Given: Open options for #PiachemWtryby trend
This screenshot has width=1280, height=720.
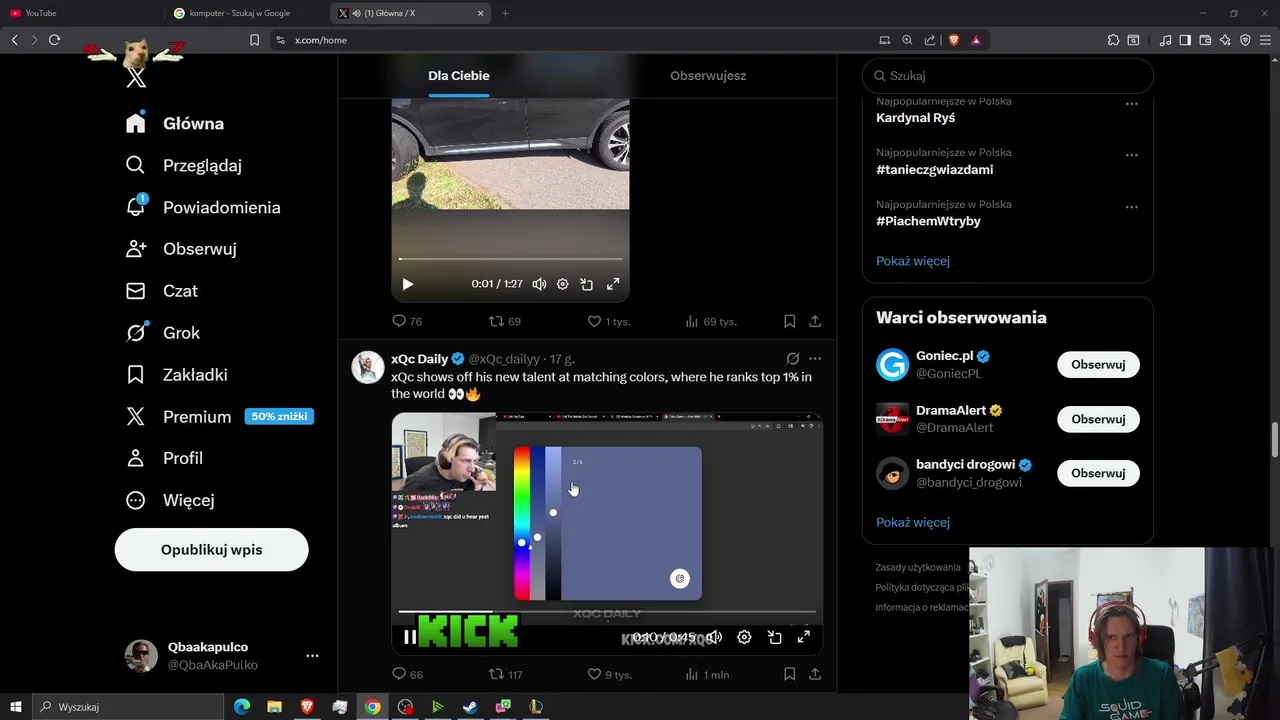Looking at the screenshot, I should [x=1131, y=207].
